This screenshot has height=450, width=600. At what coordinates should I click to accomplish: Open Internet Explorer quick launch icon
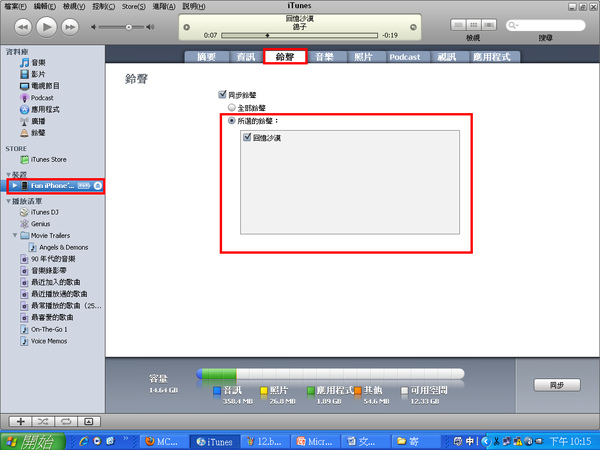[84, 441]
